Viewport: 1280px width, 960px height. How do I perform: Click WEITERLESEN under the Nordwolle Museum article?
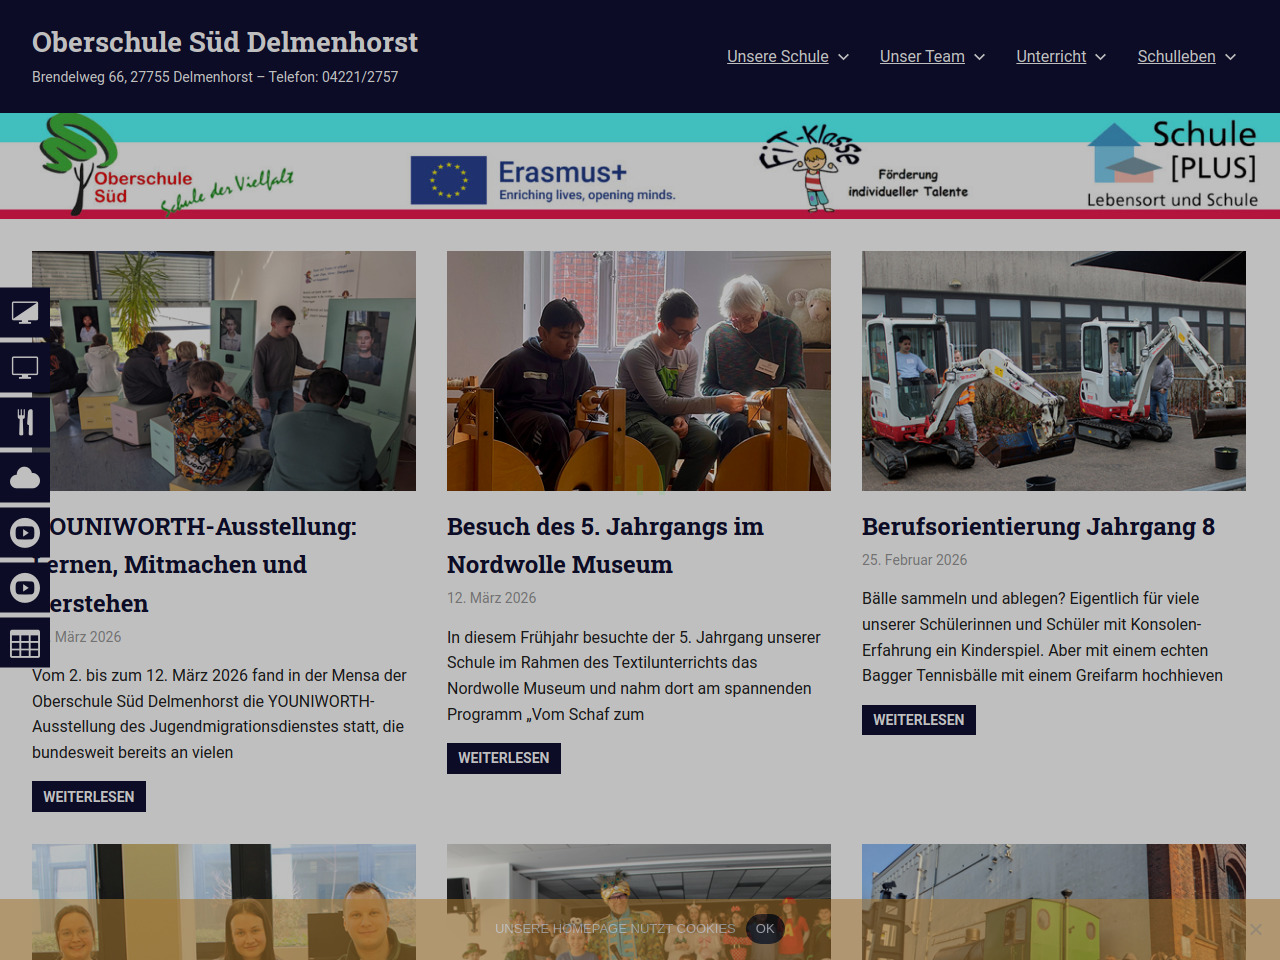point(503,758)
